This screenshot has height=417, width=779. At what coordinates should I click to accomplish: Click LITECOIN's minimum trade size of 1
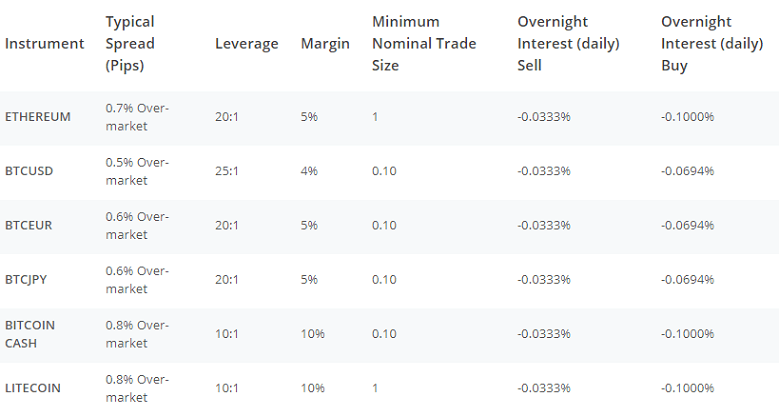pos(375,388)
